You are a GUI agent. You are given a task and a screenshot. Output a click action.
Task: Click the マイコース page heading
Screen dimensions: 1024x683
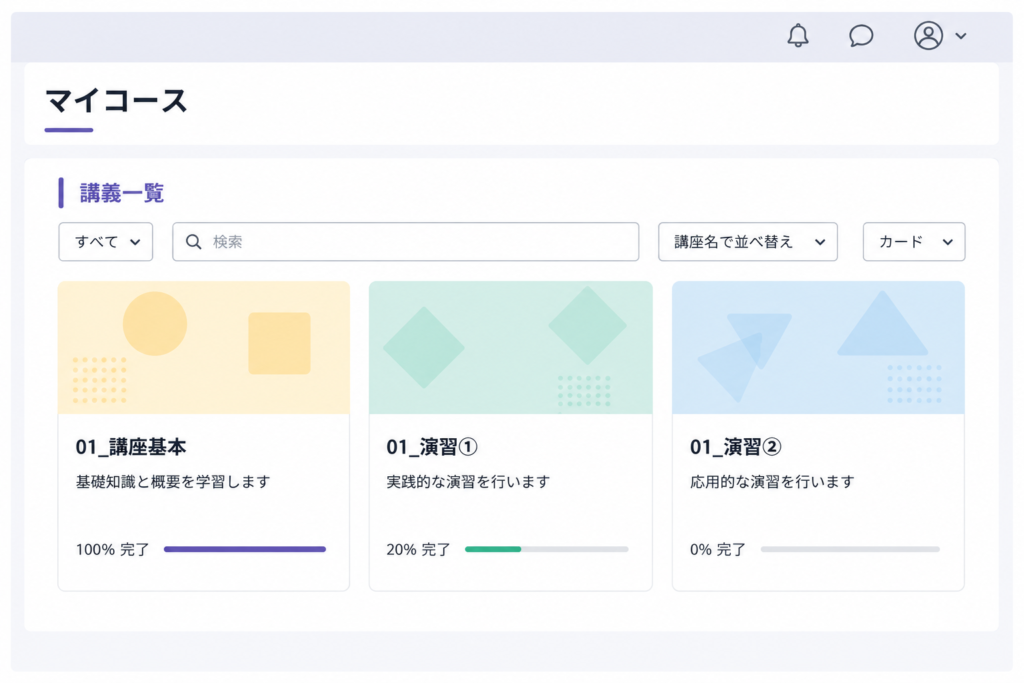point(116,101)
